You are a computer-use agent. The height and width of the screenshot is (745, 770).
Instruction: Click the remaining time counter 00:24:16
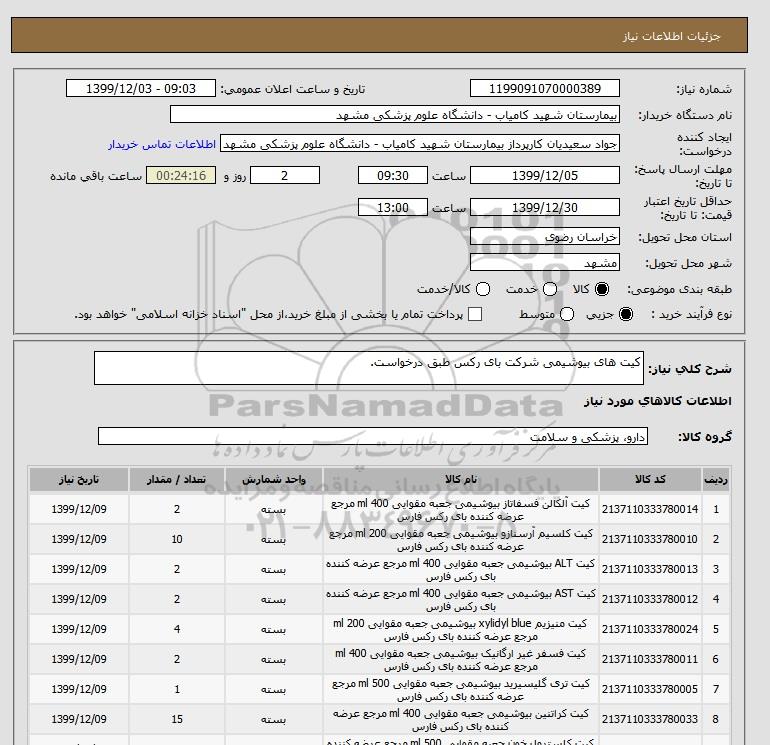[181, 175]
